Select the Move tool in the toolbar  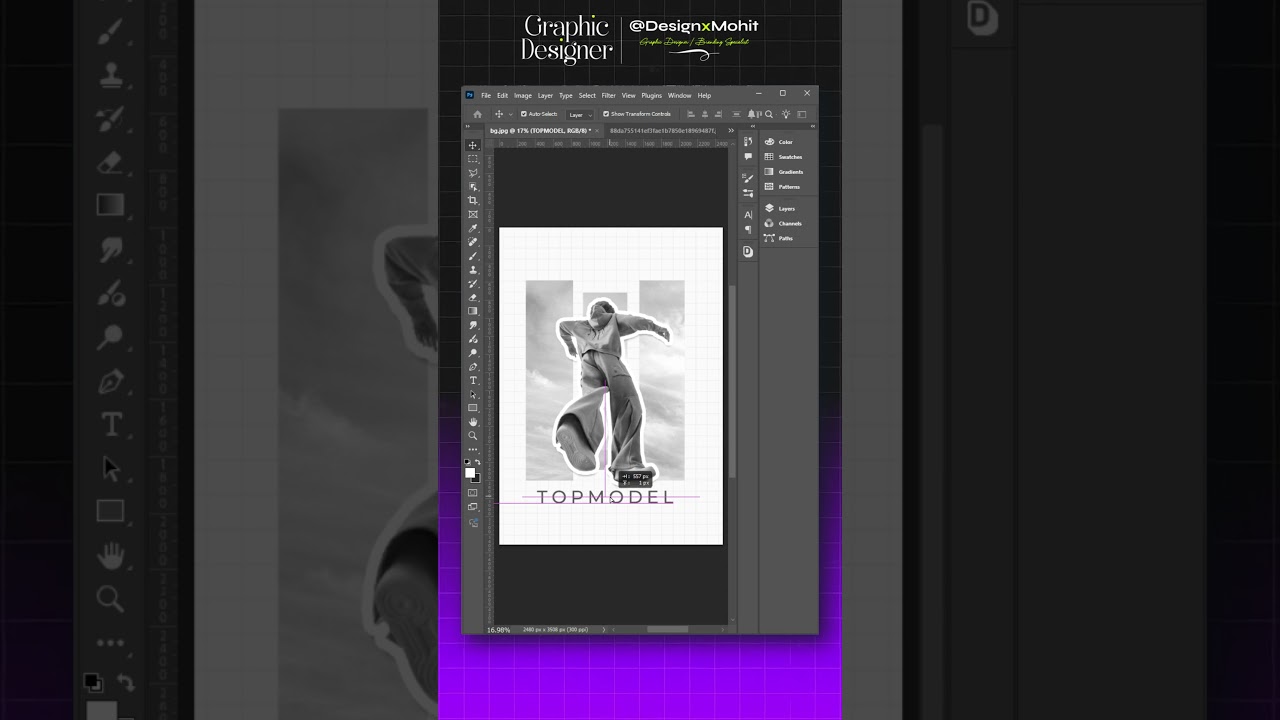473,145
